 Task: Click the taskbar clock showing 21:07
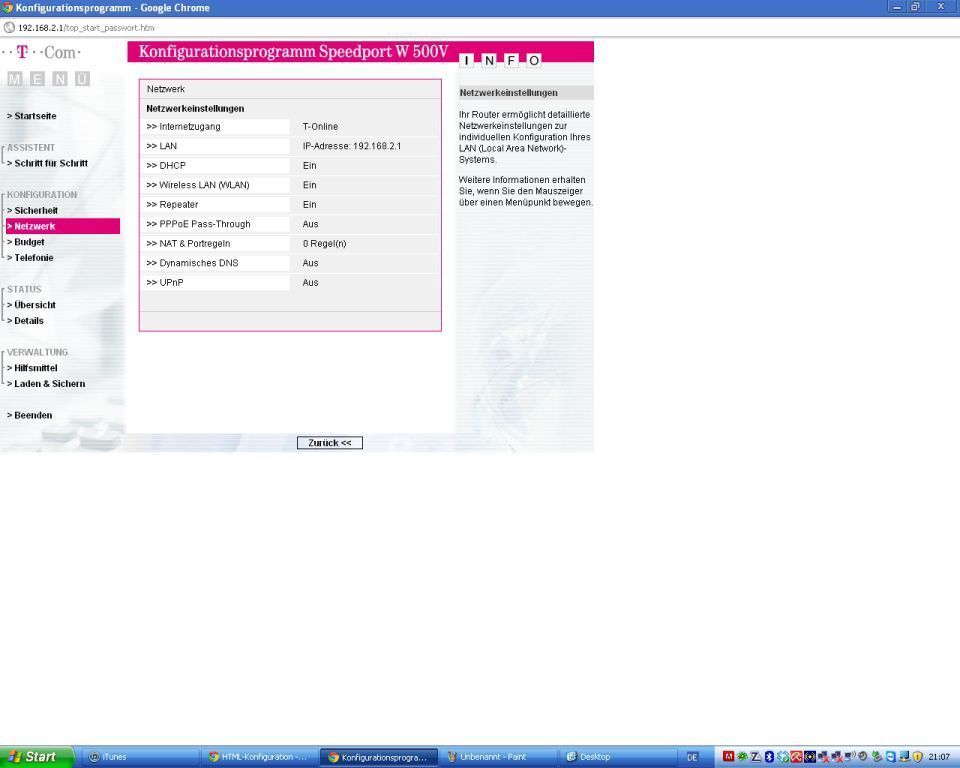pyautogui.click(x=939, y=757)
